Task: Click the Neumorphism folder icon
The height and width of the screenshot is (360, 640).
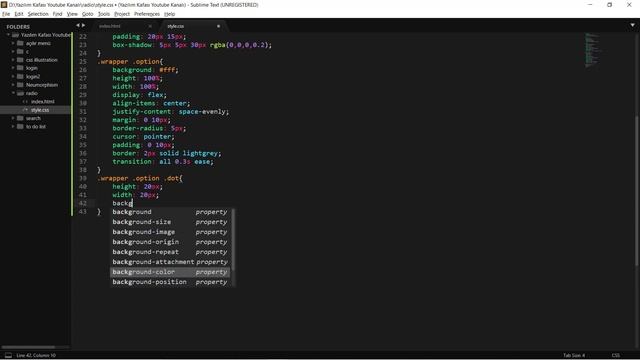Action: click(20, 85)
